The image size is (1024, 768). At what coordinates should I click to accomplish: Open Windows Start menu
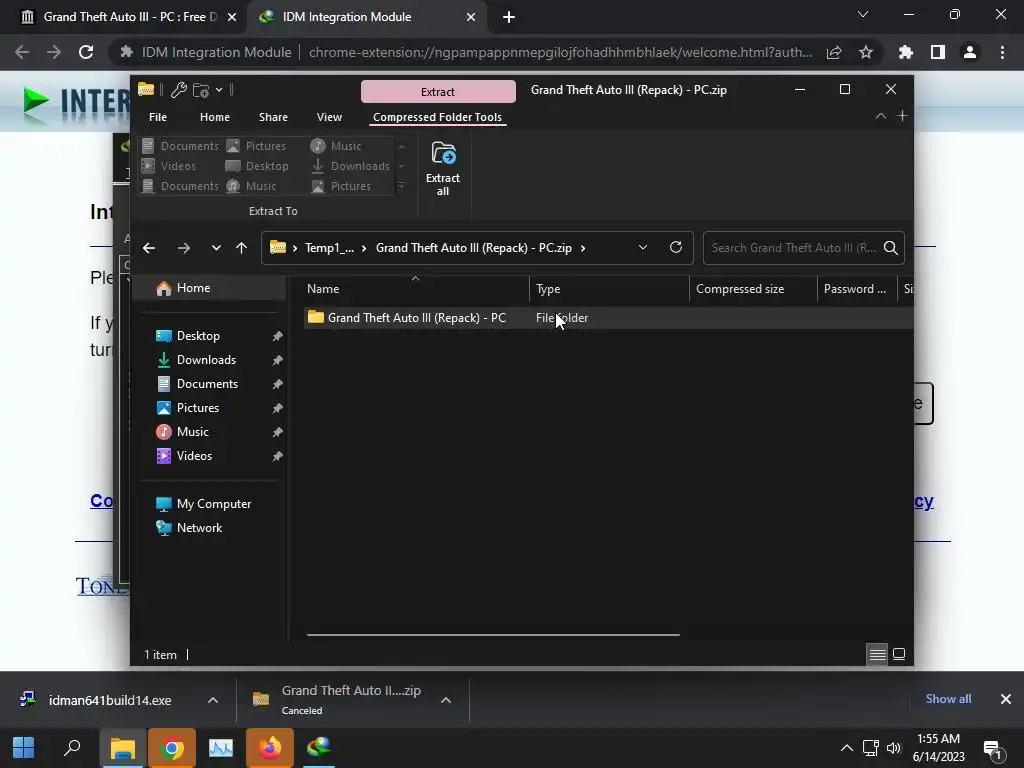coord(24,748)
